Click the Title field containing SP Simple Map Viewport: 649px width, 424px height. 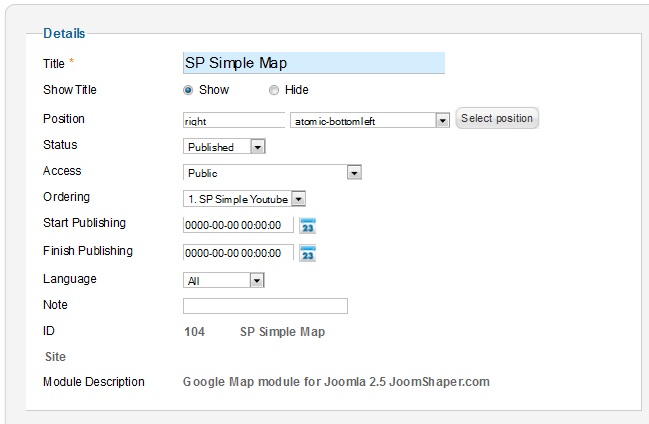point(313,63)
